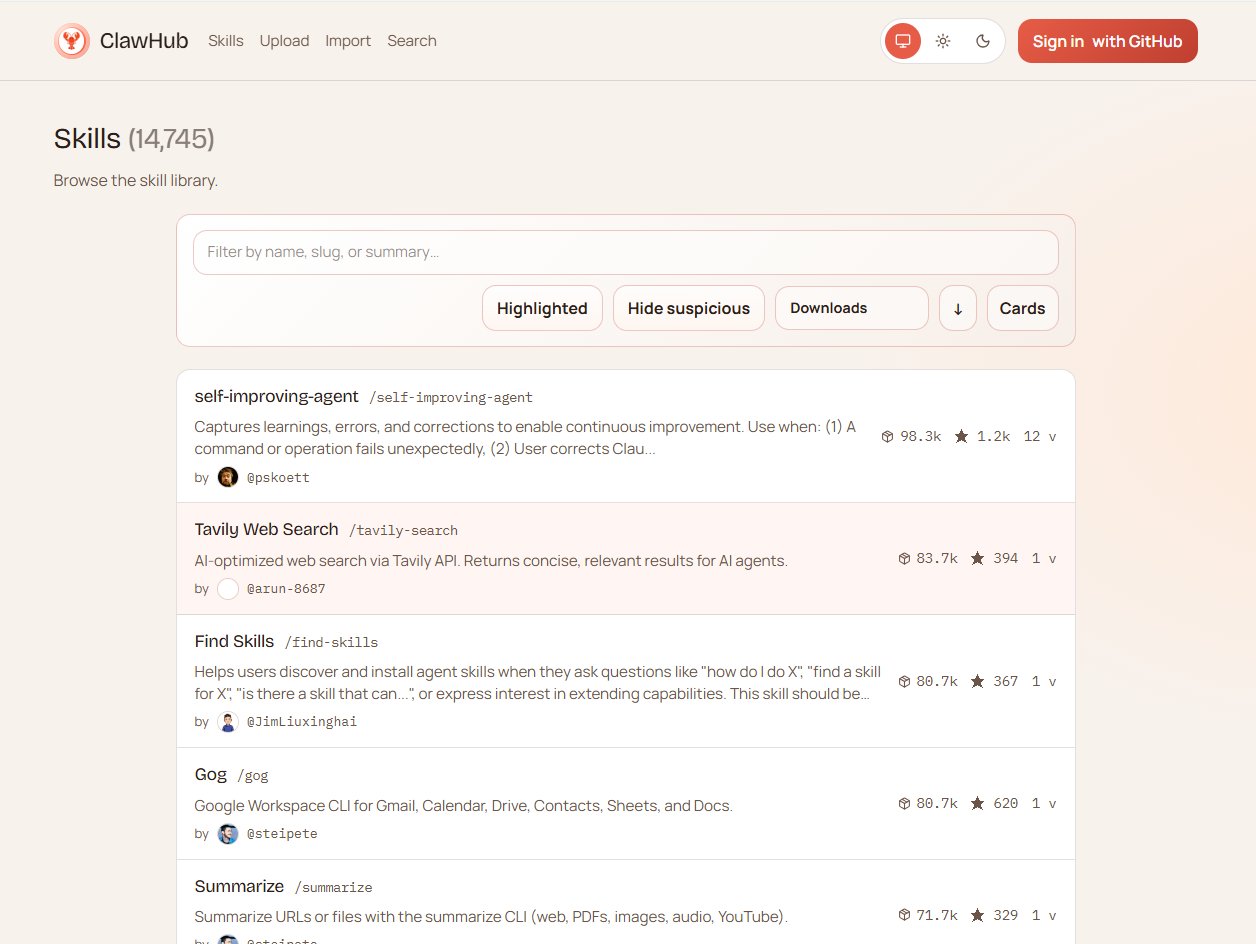Open the Gog skill title
Screen dimensions: 1256x944
click(x=210, y=774)
